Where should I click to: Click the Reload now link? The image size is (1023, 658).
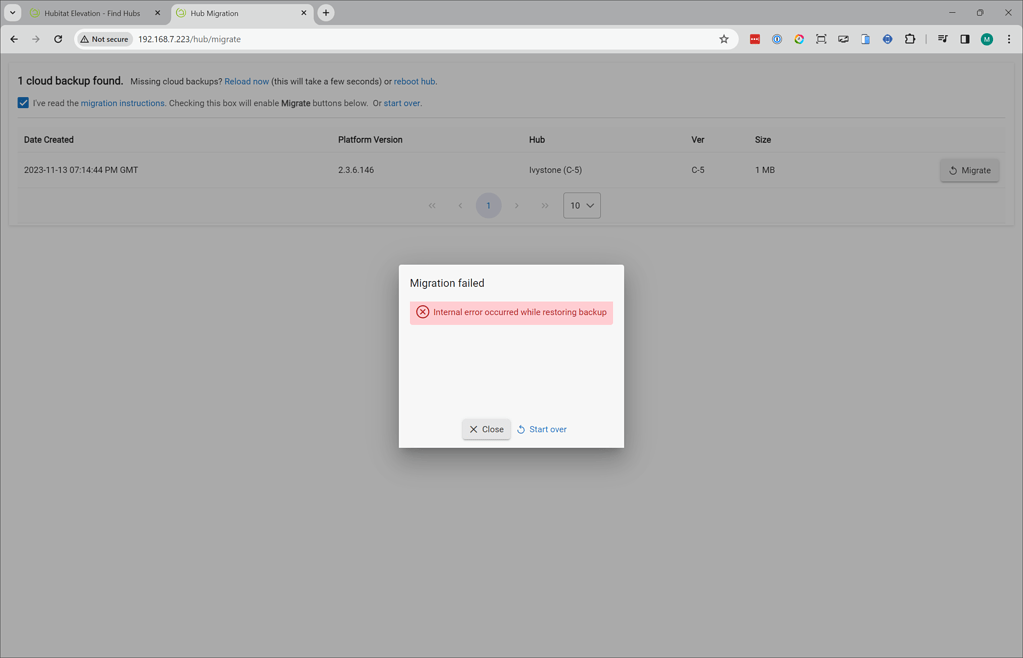(x=247, y=81)
